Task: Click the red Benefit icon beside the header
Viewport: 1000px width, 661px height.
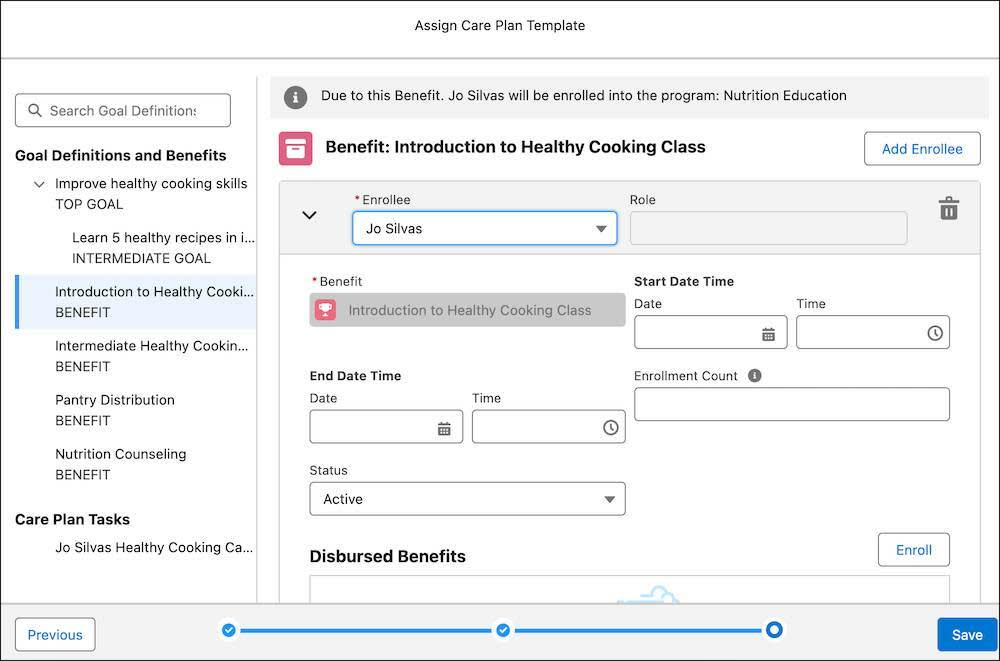Action: tap(296, 146)
